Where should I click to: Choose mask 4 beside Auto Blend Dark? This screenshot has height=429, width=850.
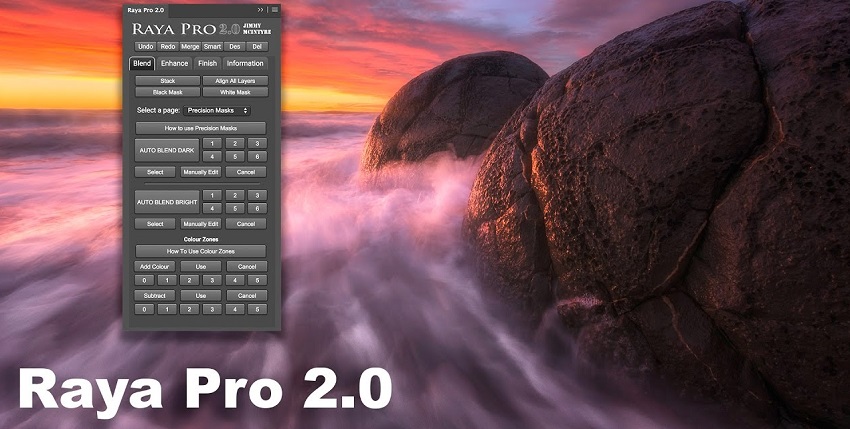pyautogui.click(x=212, y=157)
